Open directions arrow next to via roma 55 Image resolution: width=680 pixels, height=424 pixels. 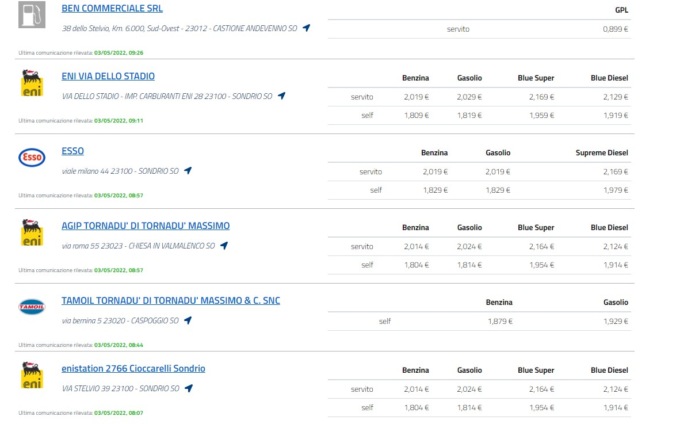[x=224, y=245]
